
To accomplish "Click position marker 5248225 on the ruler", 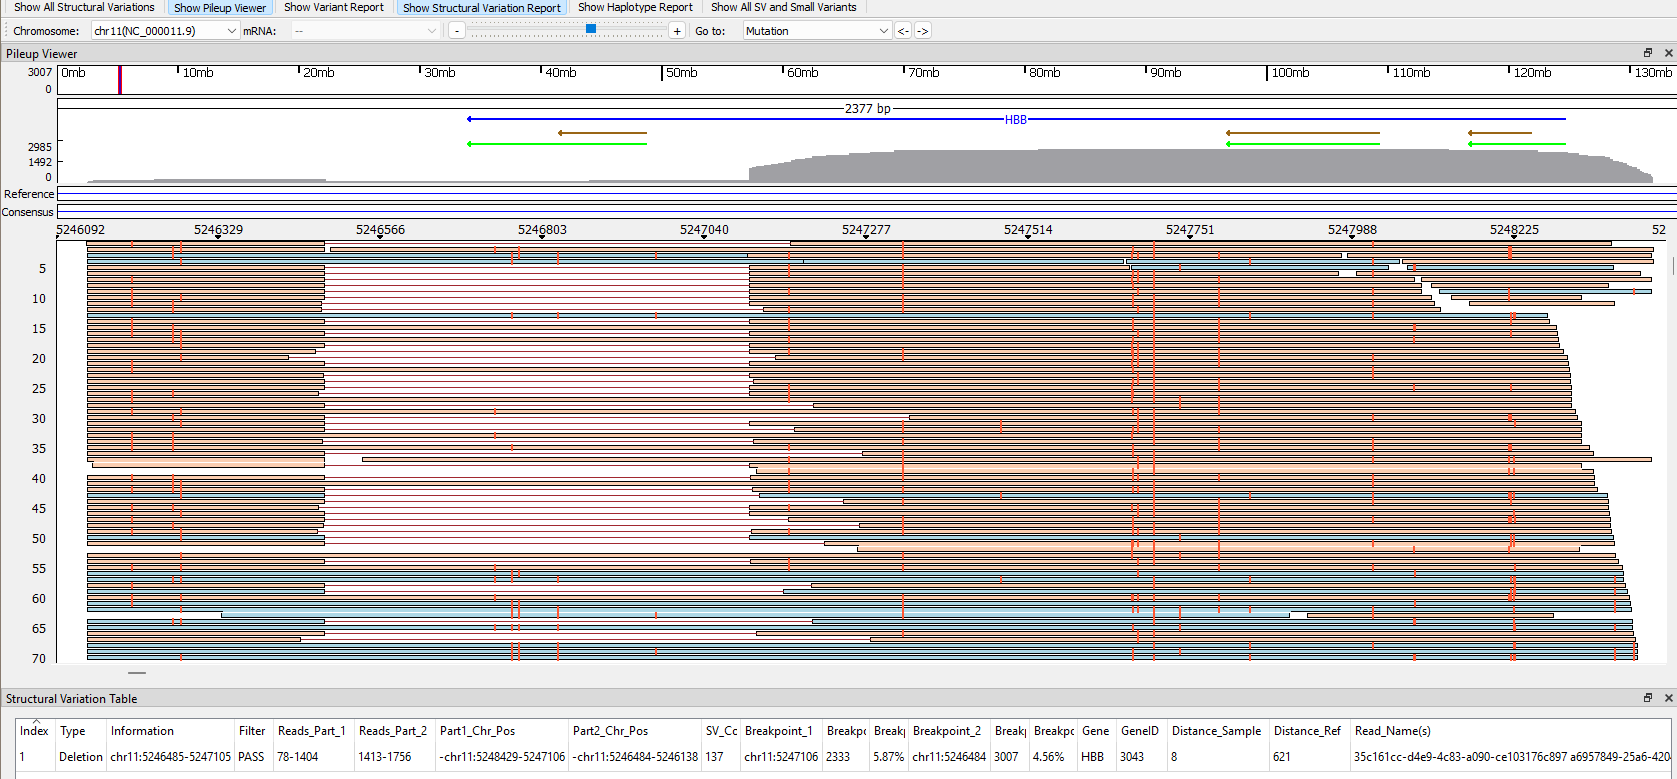I will pos(1514,230).
